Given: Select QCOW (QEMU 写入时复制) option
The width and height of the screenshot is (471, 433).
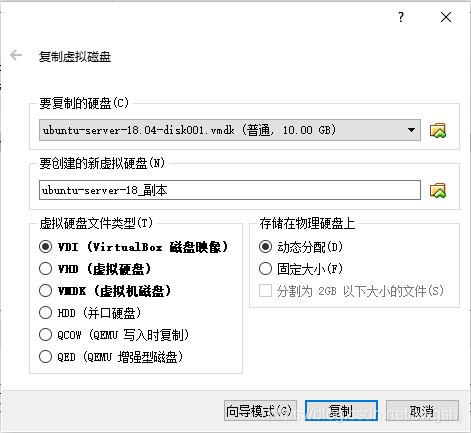Looking at the screenshot, I should pyautogui.click(x=45, y=335).
